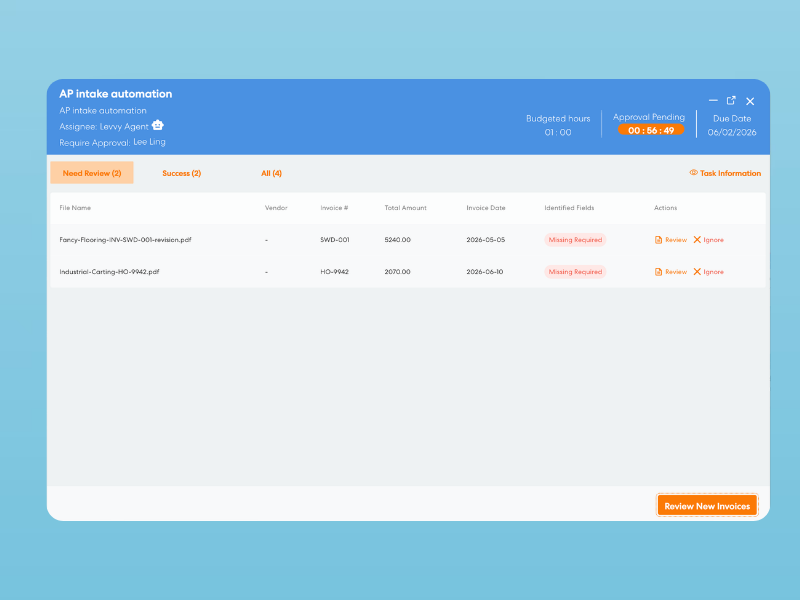Click the Levvy Agent robot icon

(x=158, y=125)
